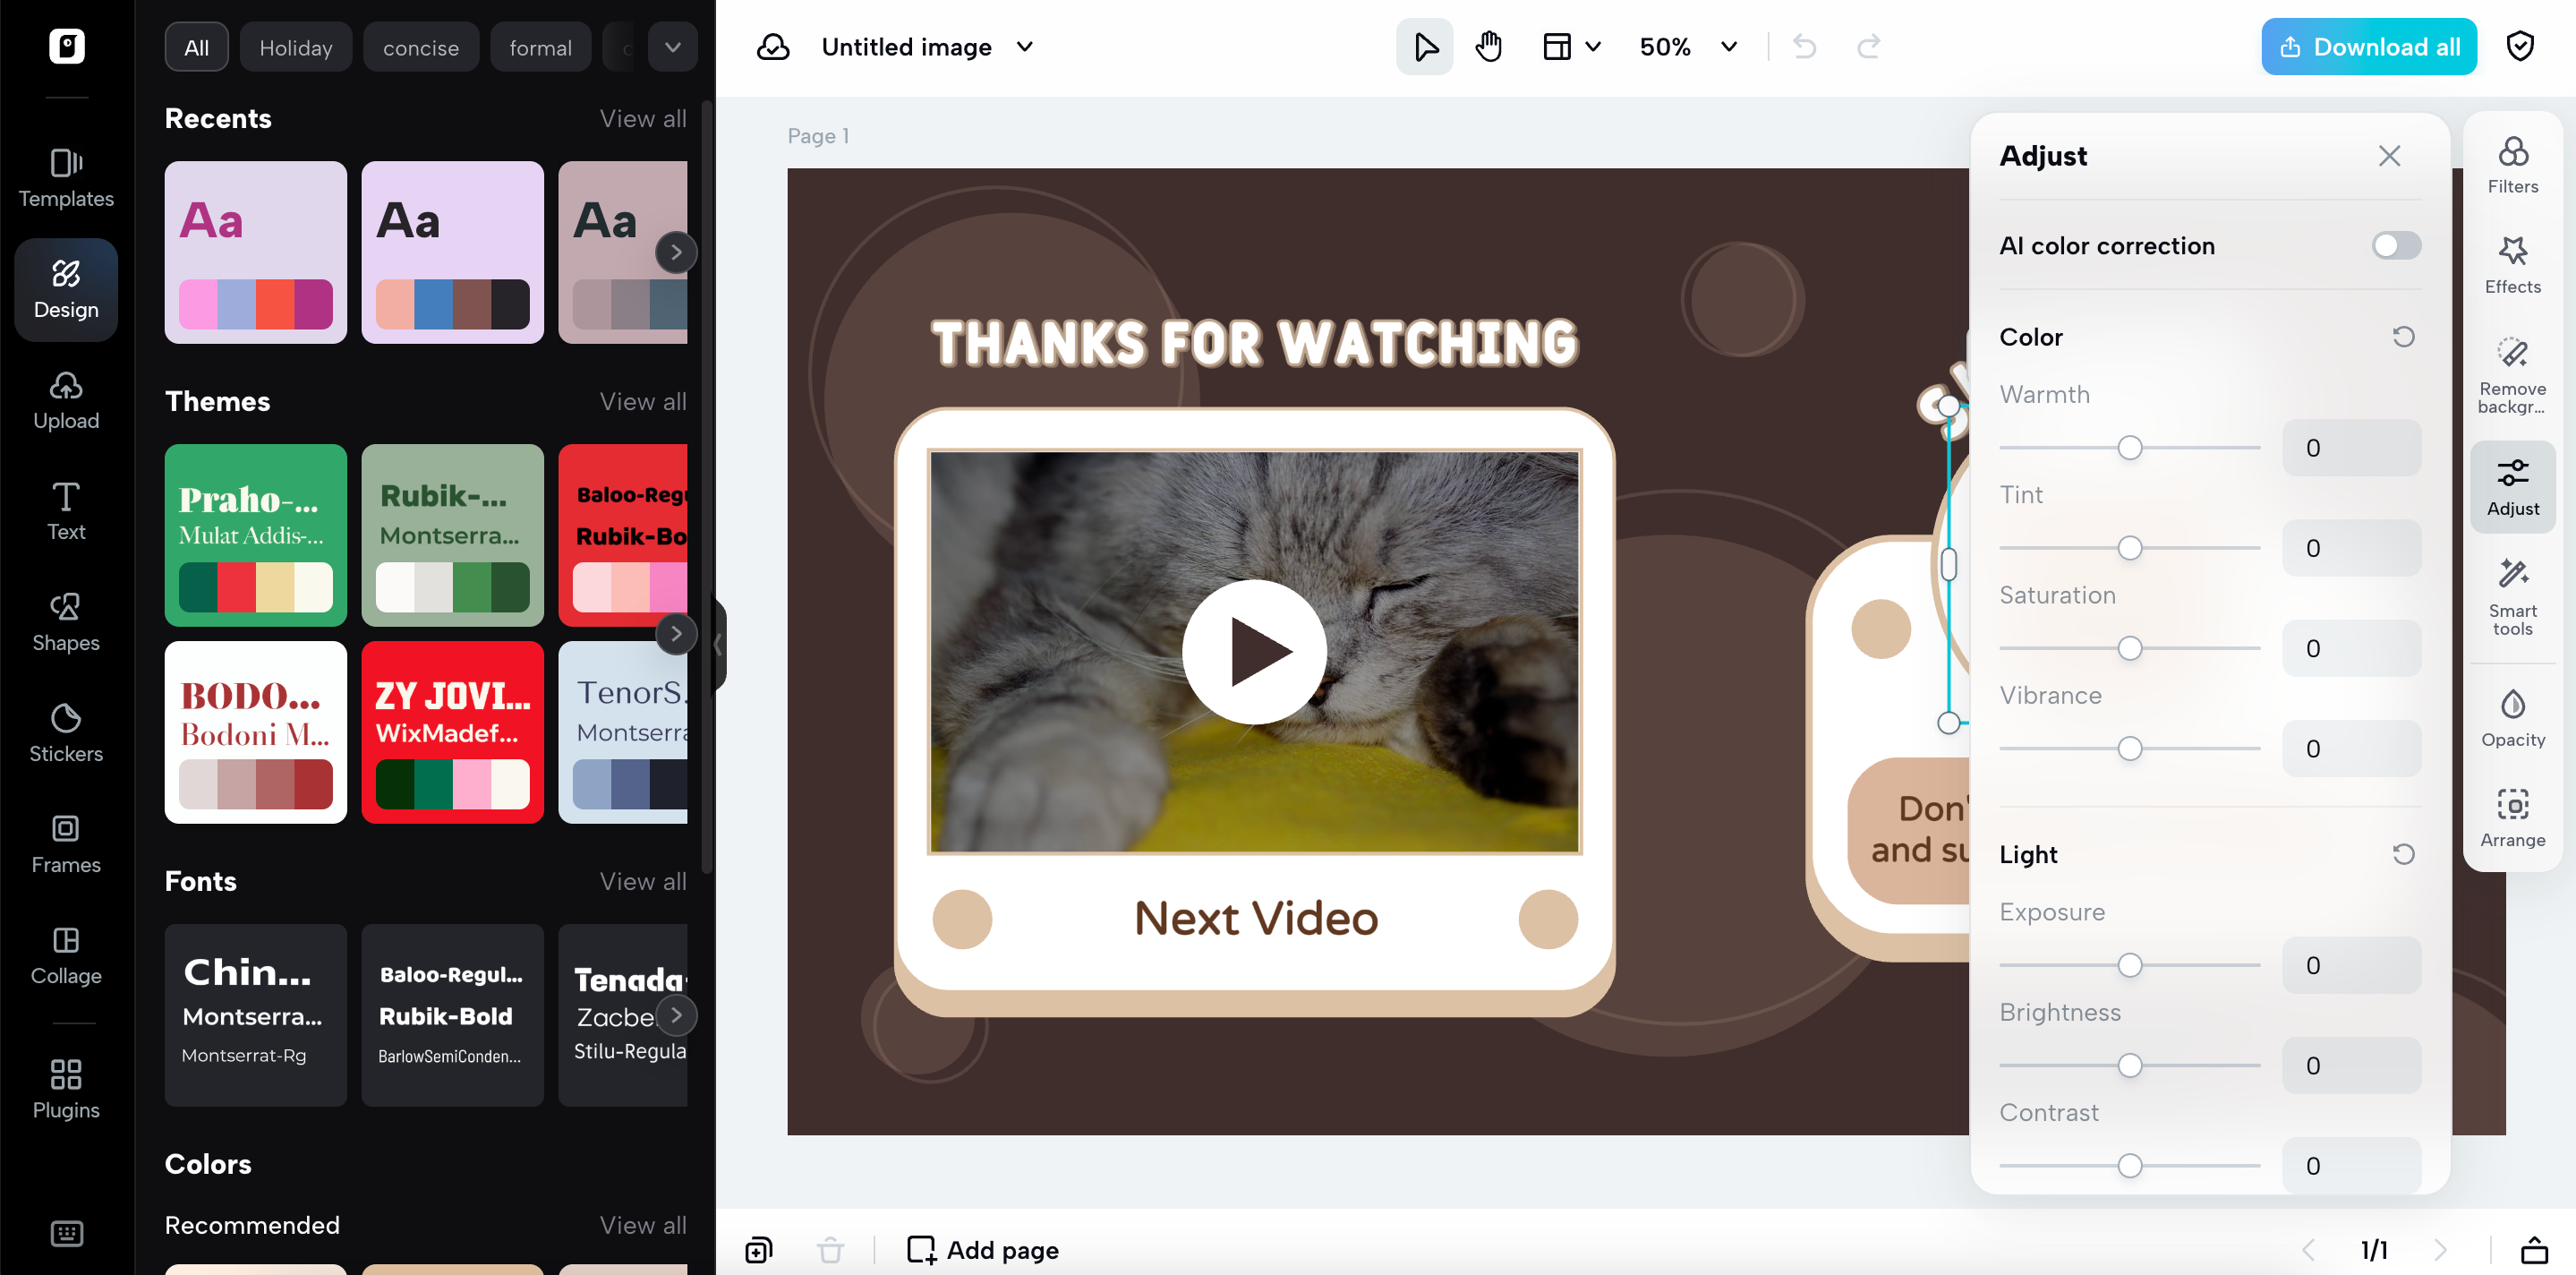Expand the style tag filter chevron
The width and height of the screenshot is (2576, 1275).
[x=672, y=47]
